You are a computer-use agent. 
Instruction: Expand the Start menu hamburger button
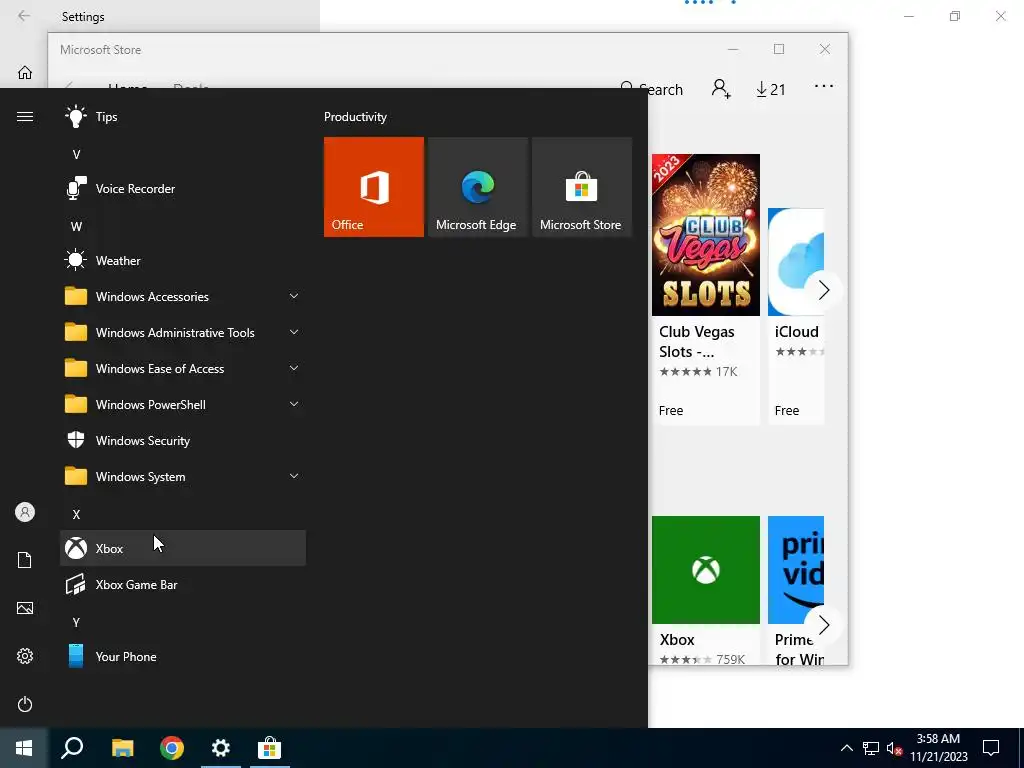click(25, 117)
